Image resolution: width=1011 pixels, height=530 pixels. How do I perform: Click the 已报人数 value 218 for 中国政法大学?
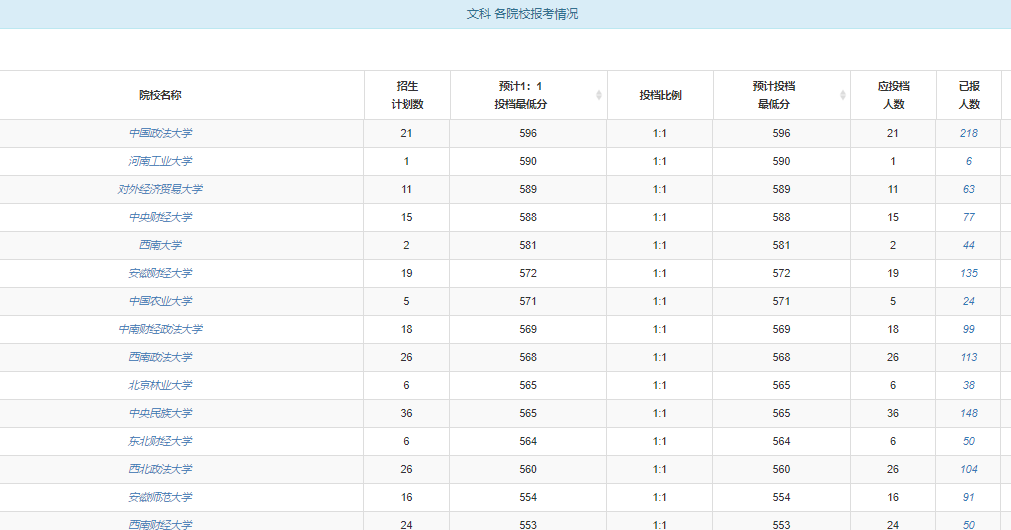click(968, 133)
